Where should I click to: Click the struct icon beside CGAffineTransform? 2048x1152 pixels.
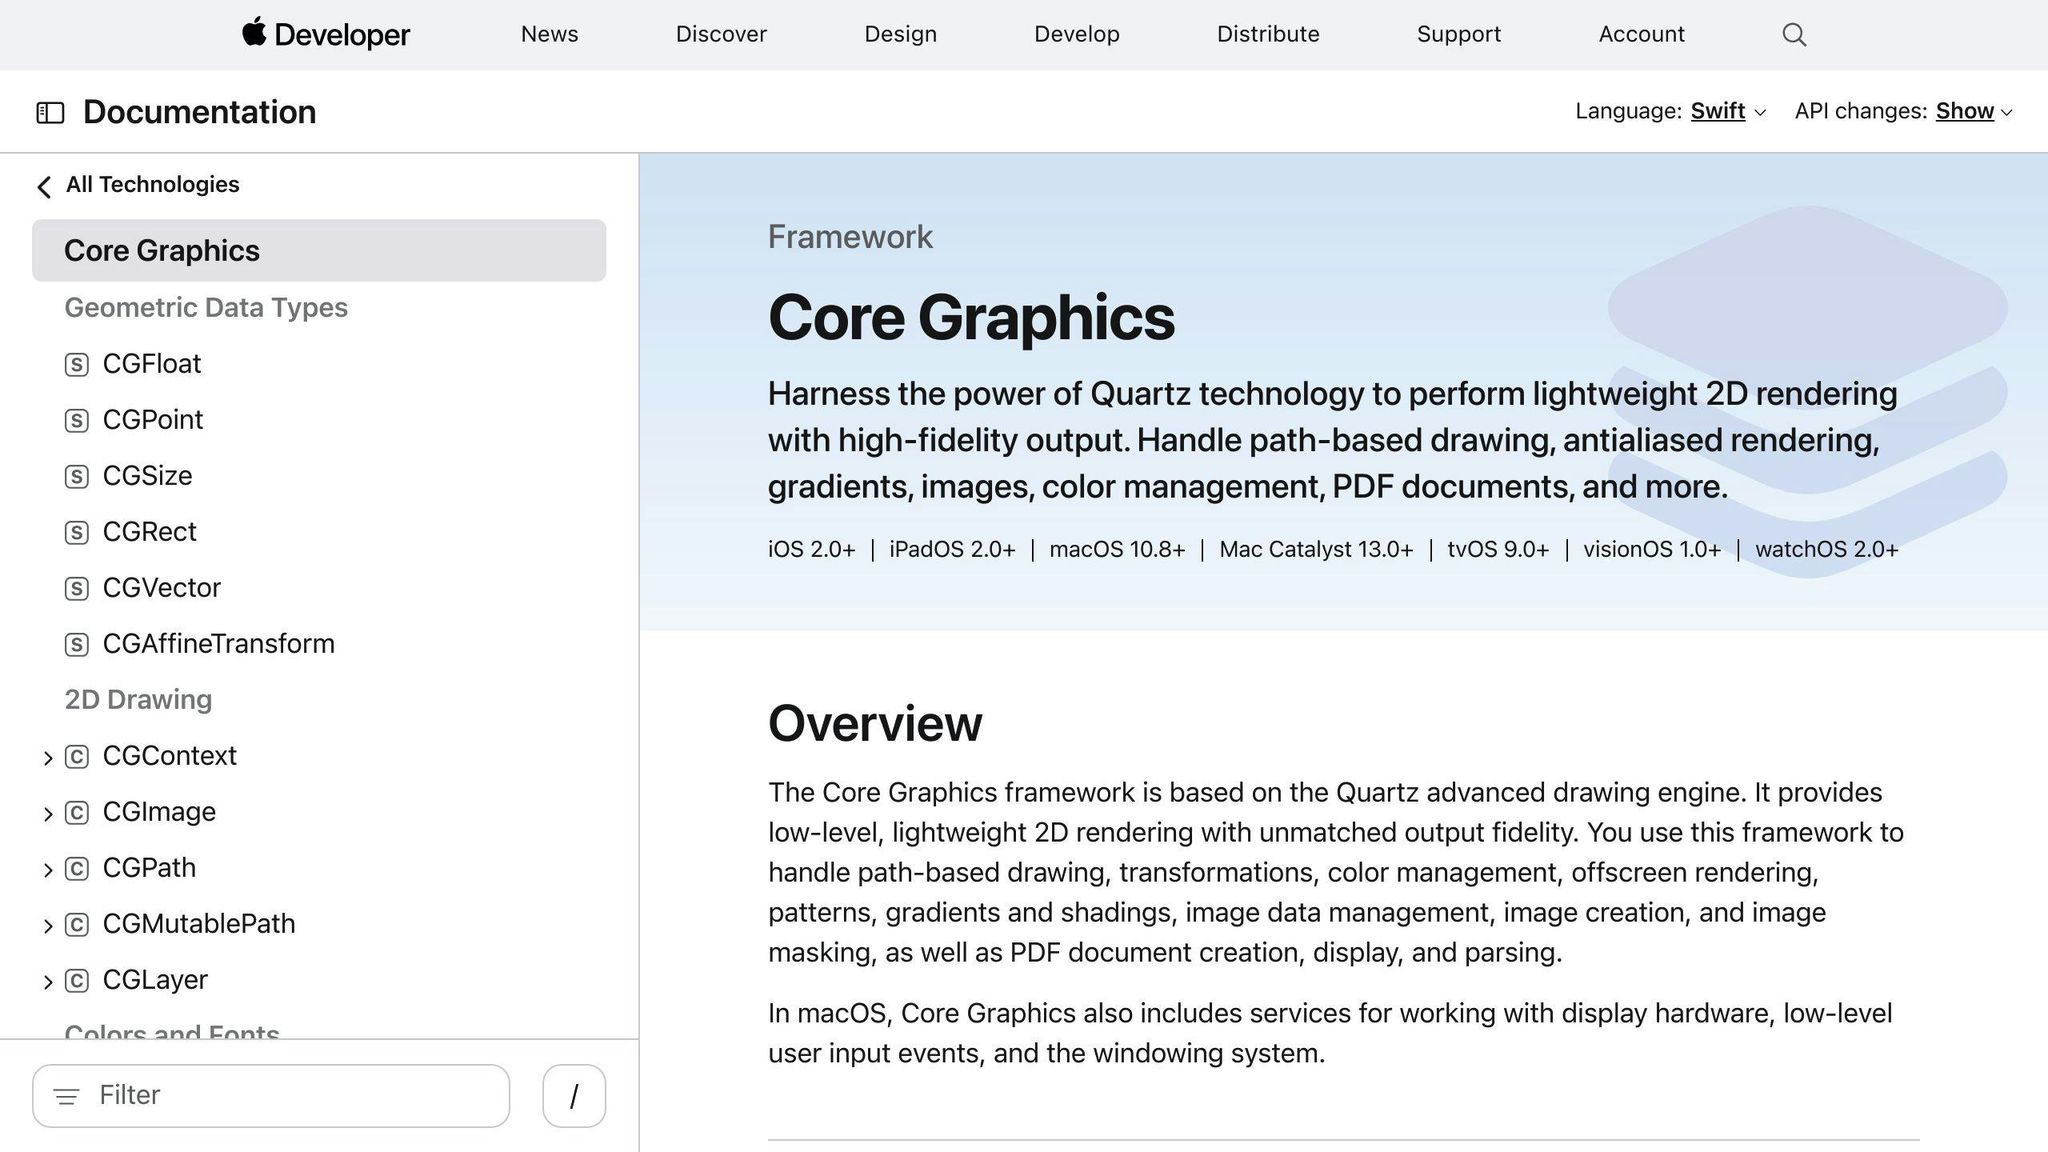click(x=77, y=645)
